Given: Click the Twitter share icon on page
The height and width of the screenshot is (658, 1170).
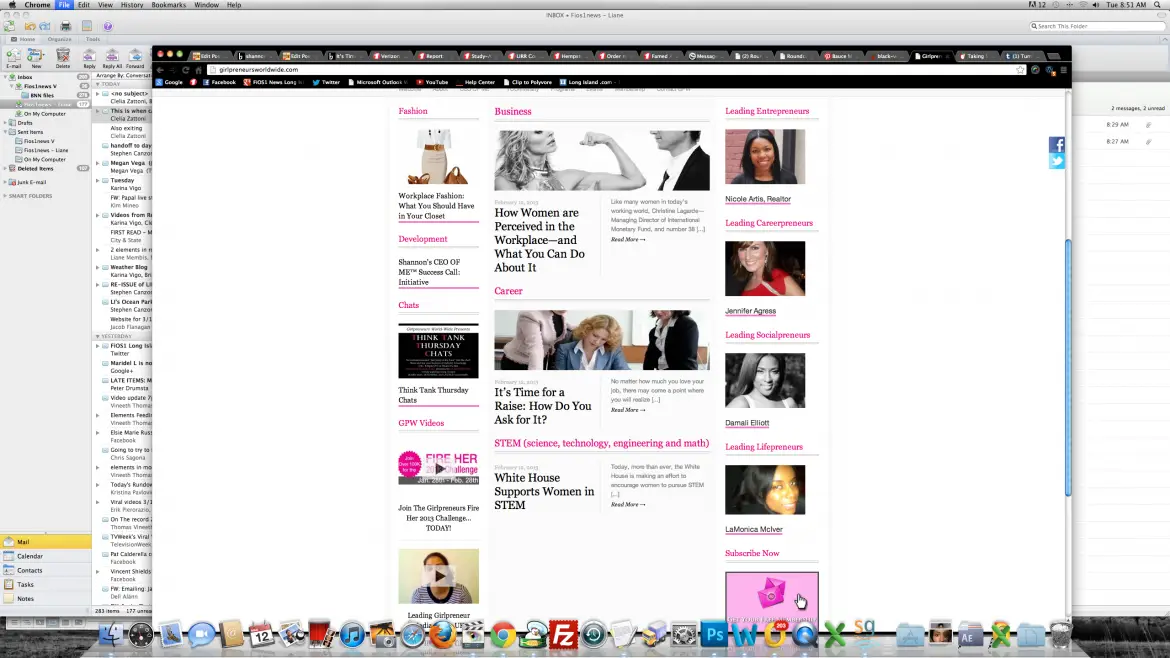Looking at the screenshot, I should pyautogui.click(x=1057, y=161).
